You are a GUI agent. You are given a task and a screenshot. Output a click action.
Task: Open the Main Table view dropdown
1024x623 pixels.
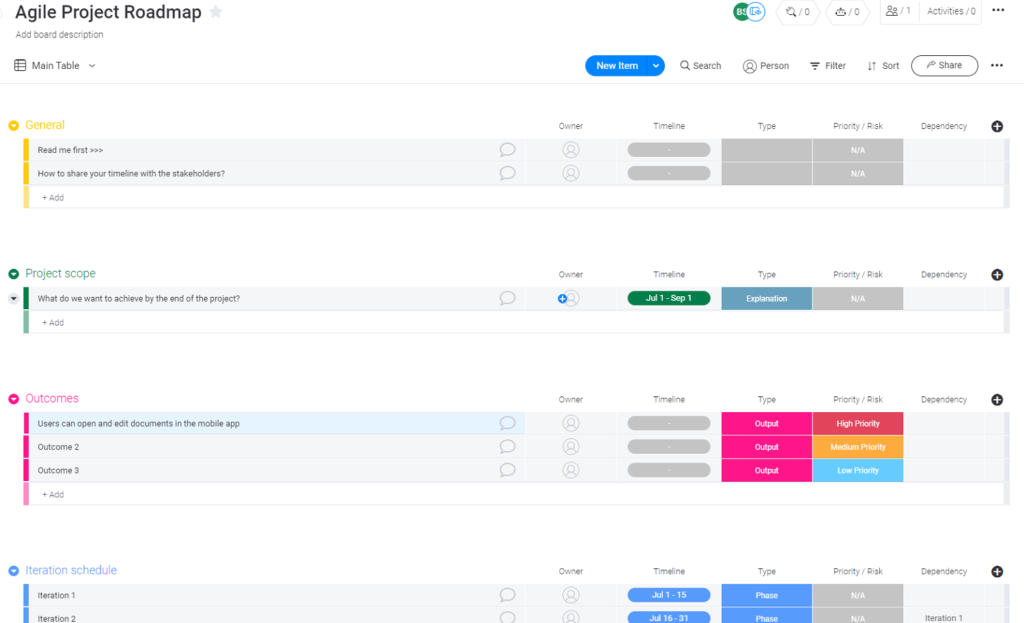(91, 65)
